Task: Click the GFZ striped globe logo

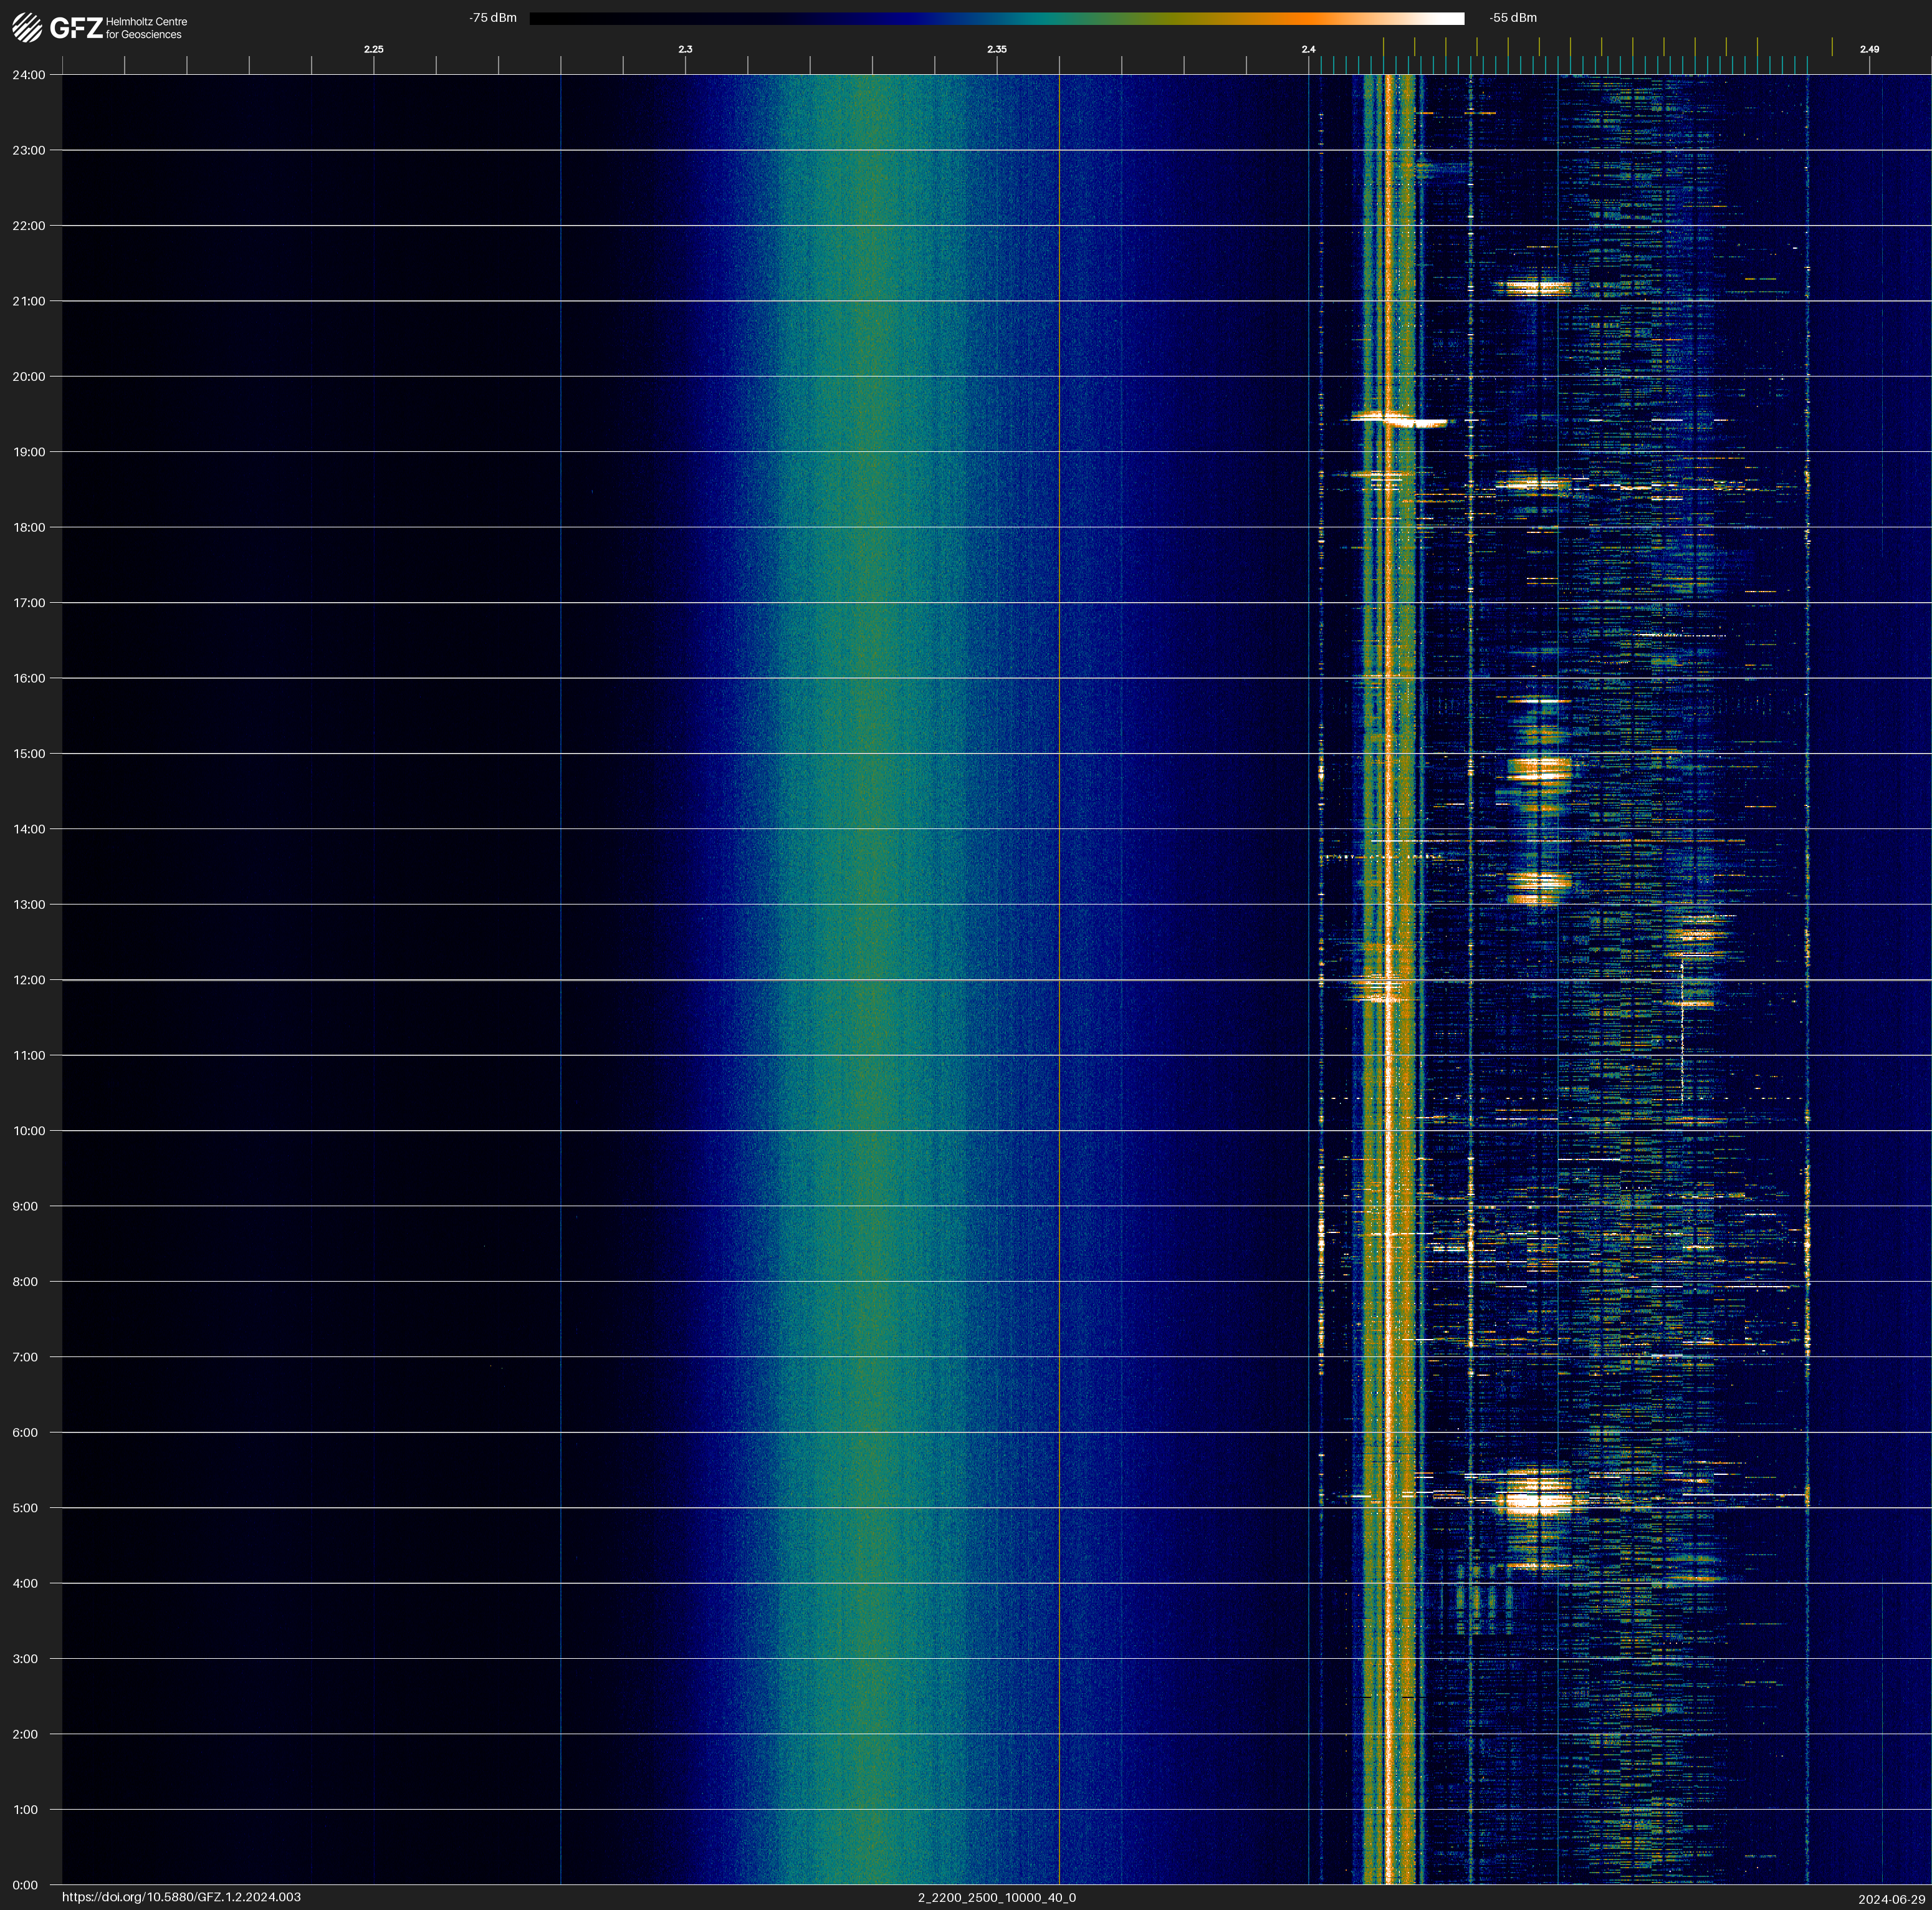Action: 27,27
